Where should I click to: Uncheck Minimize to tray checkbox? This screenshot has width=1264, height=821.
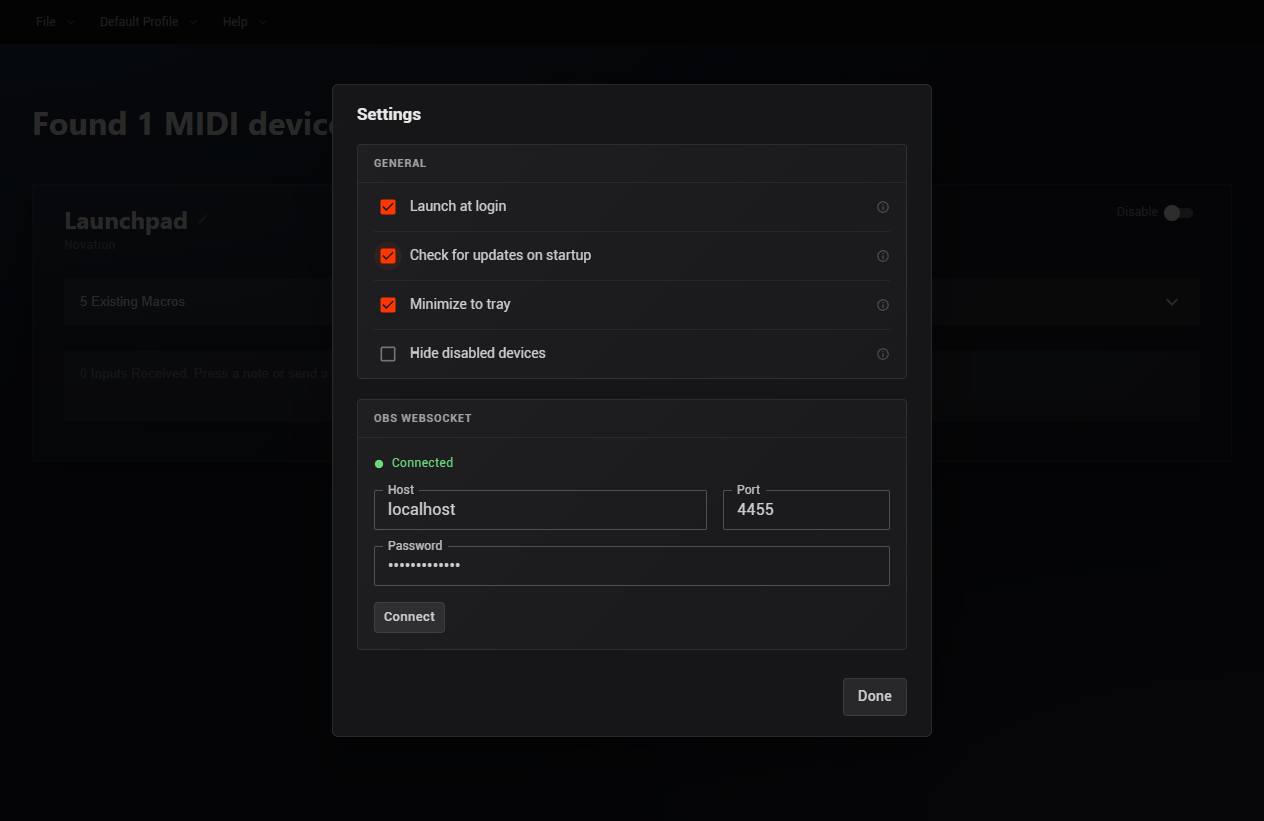point(388,305)
